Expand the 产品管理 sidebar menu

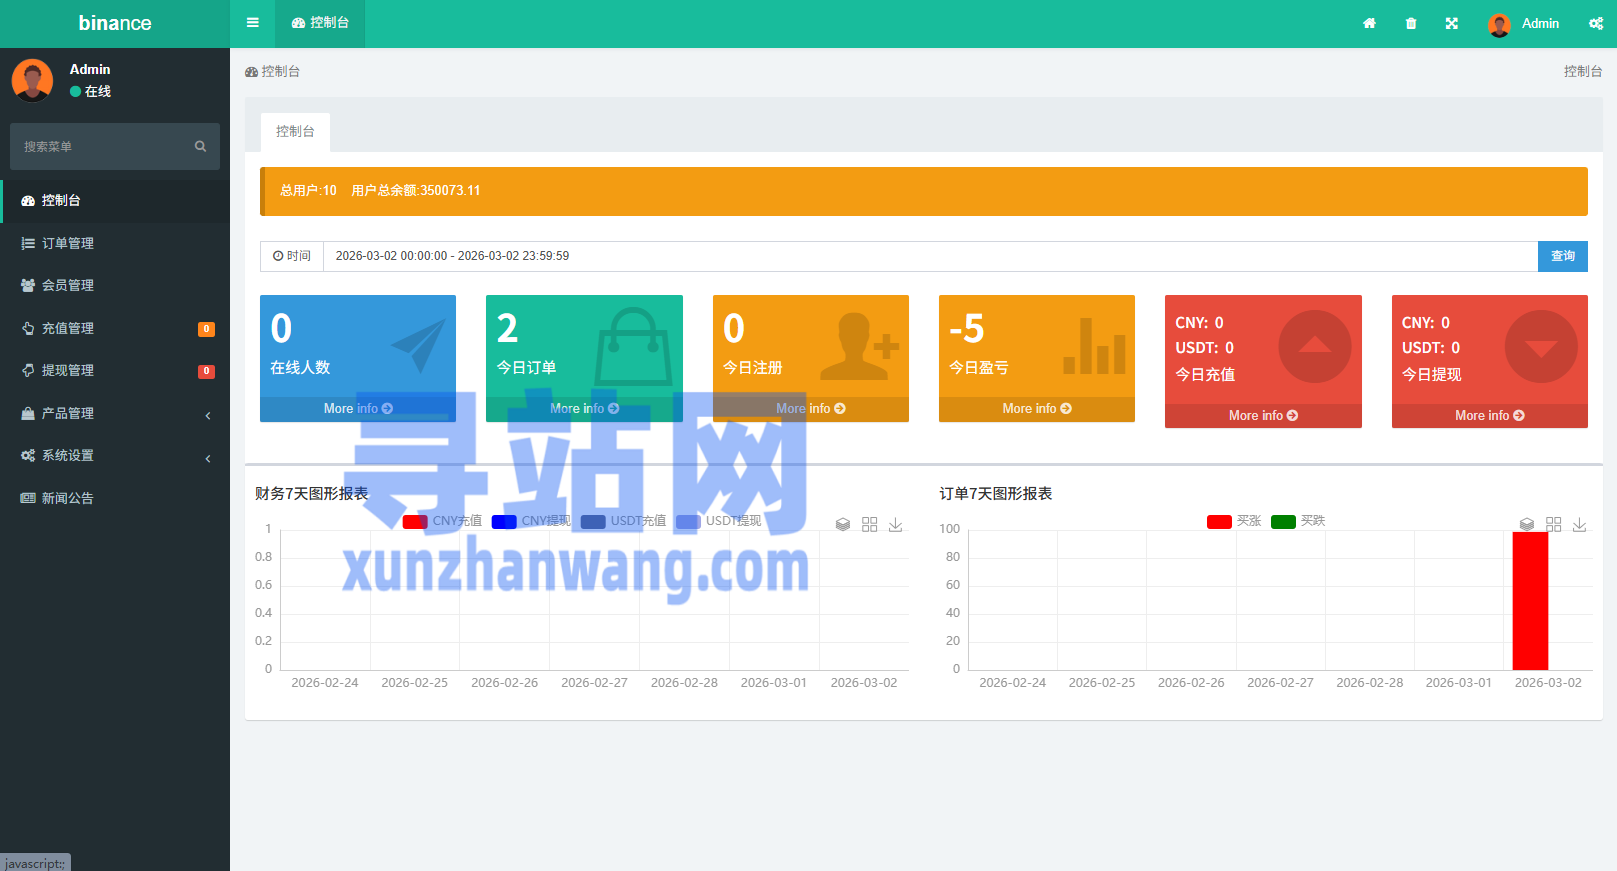click(x=115, y=413)
